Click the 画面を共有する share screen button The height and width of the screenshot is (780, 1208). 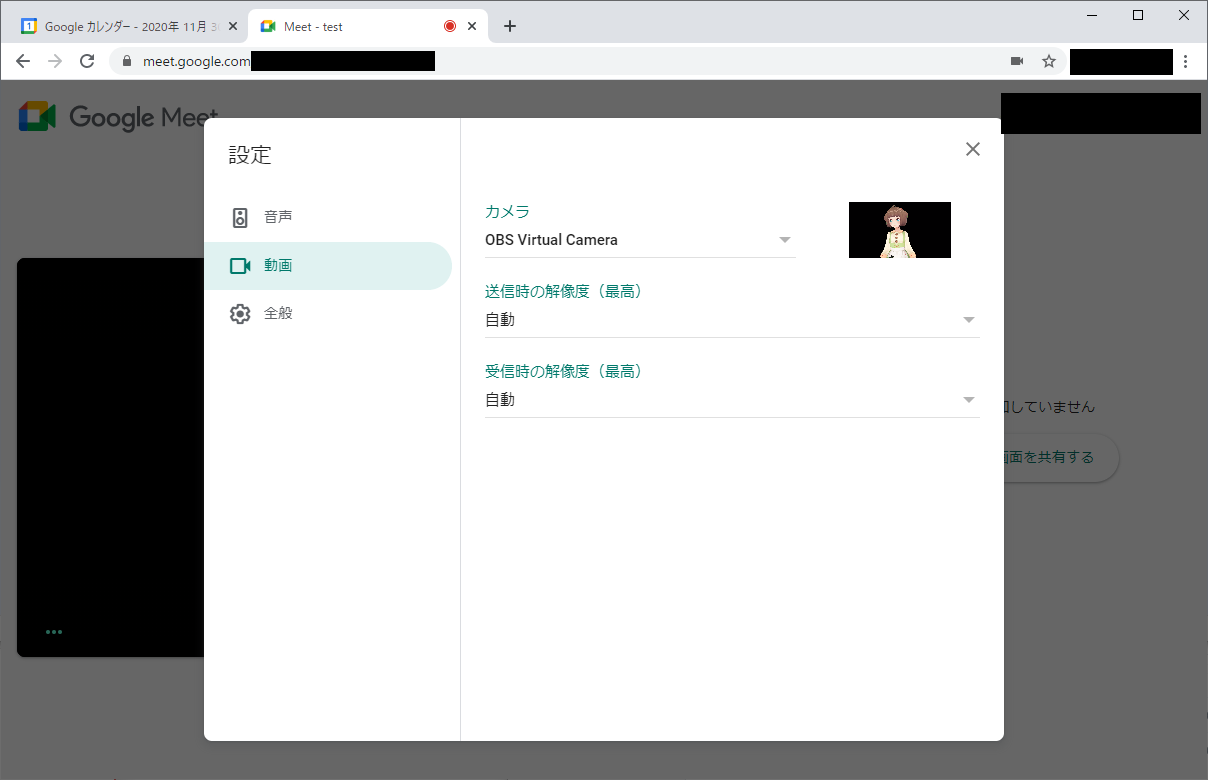tap(1060, 457)
